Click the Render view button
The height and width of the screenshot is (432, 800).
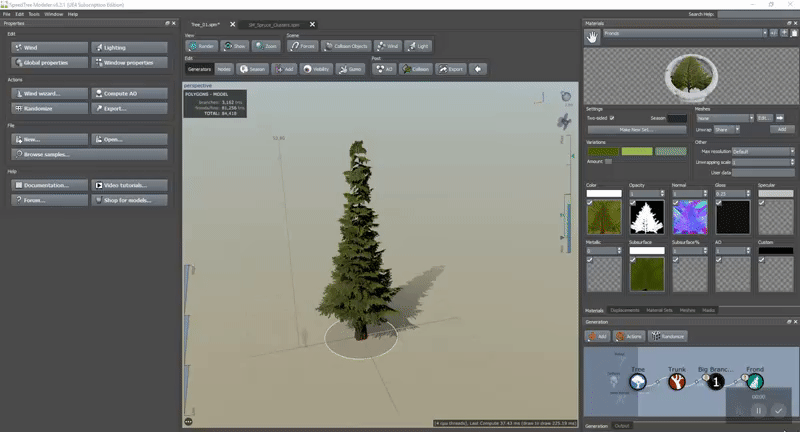click(x=203, y=45)
